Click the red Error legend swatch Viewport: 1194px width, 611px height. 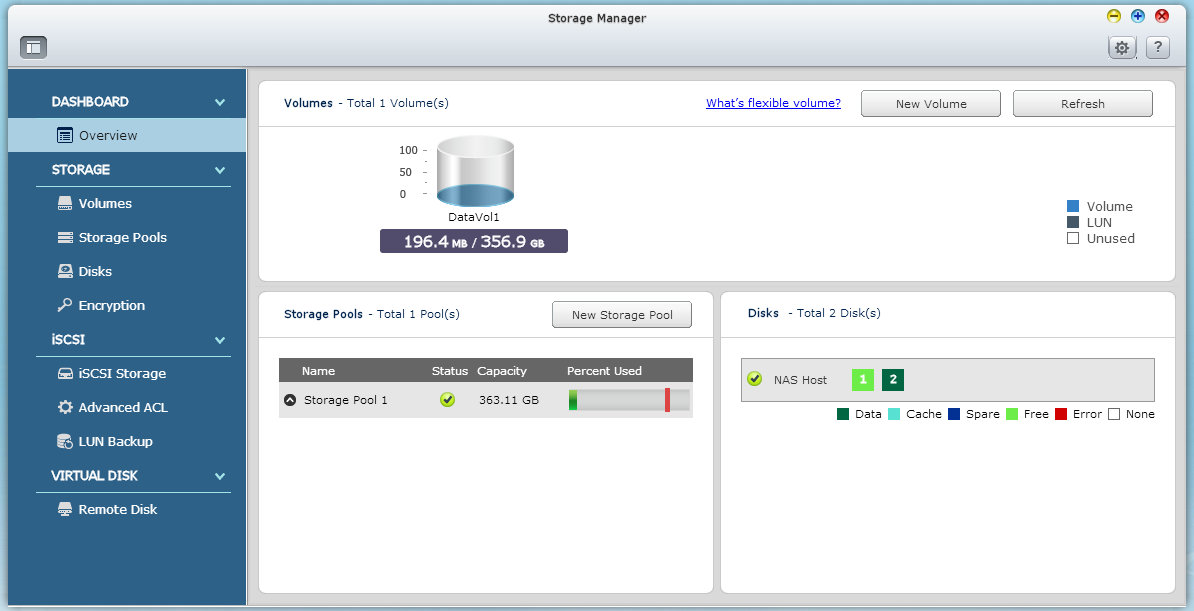(1061, 414)
